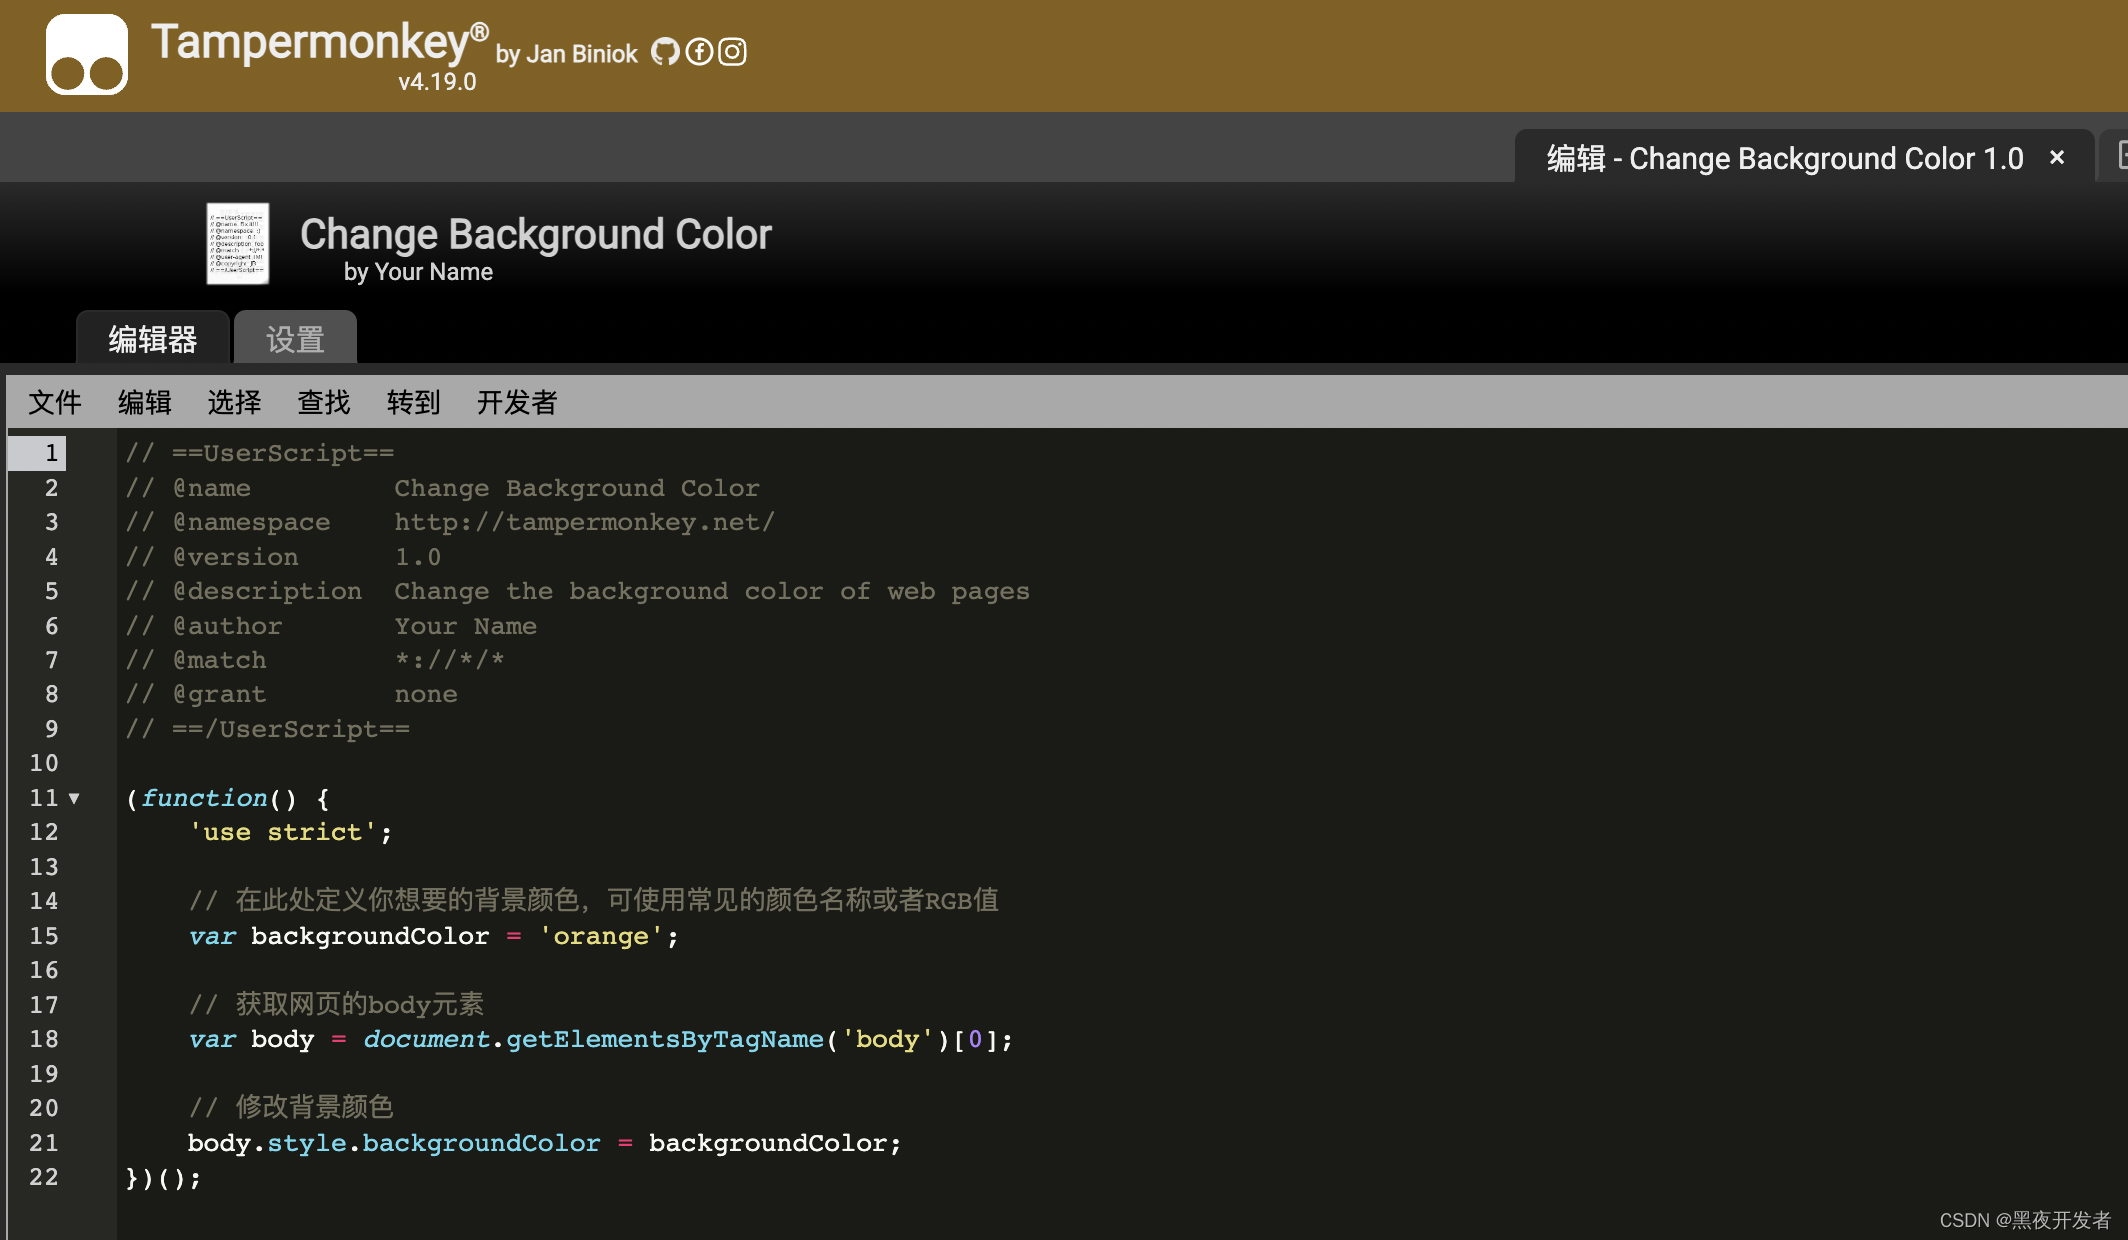Open the Instagram icon link
The image size is (2128, 1240).
[x=733, y=51]
